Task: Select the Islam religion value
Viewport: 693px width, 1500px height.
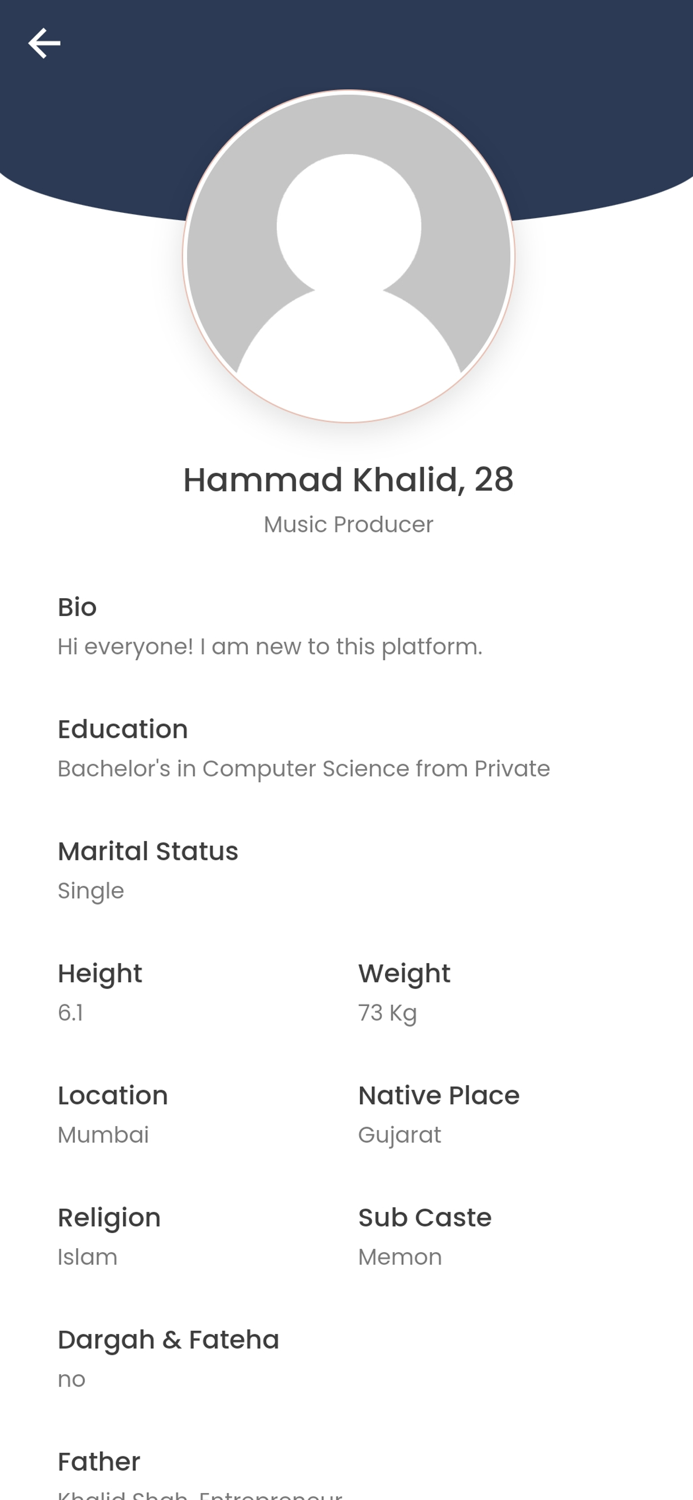Action: [x=88, y=1256]
